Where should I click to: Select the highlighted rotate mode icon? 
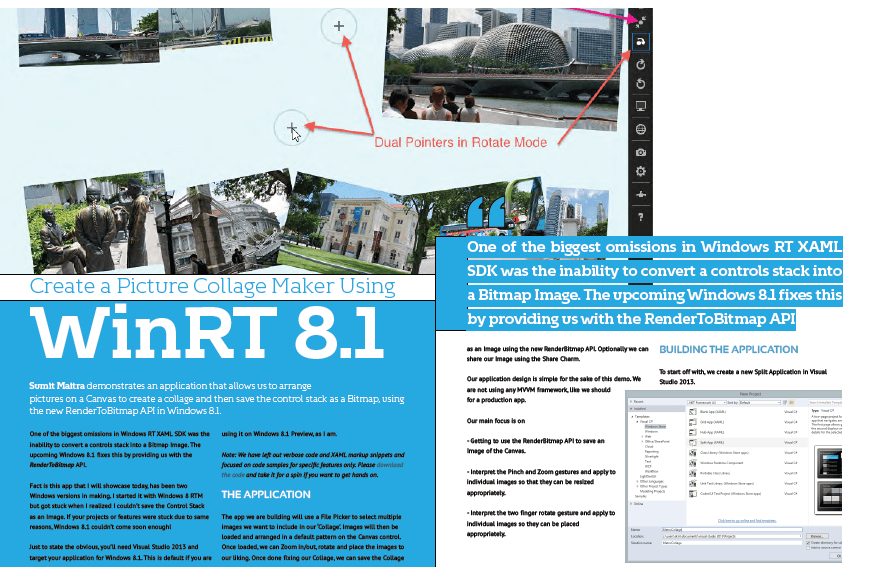641,42
